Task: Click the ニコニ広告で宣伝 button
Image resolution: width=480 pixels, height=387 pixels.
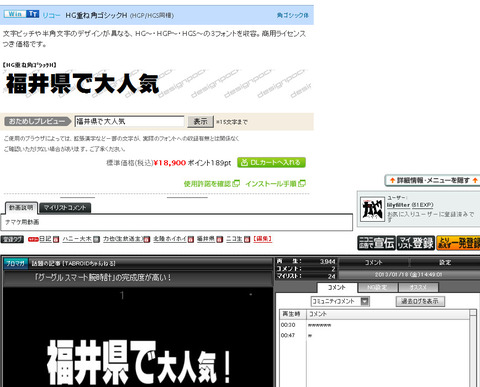Action: pyautogui.click(x=376, y=243)
